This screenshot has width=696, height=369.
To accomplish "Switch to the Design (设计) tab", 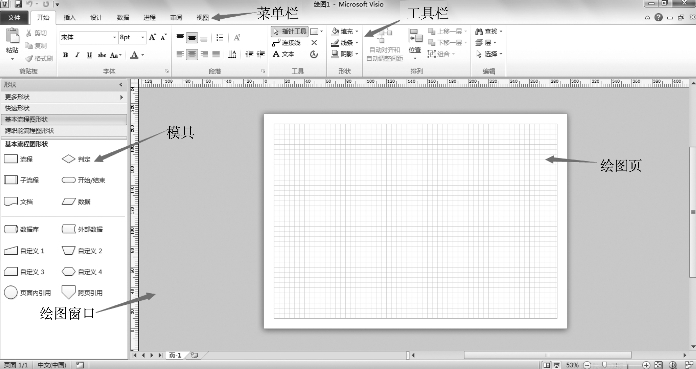I will pos(96,18).
